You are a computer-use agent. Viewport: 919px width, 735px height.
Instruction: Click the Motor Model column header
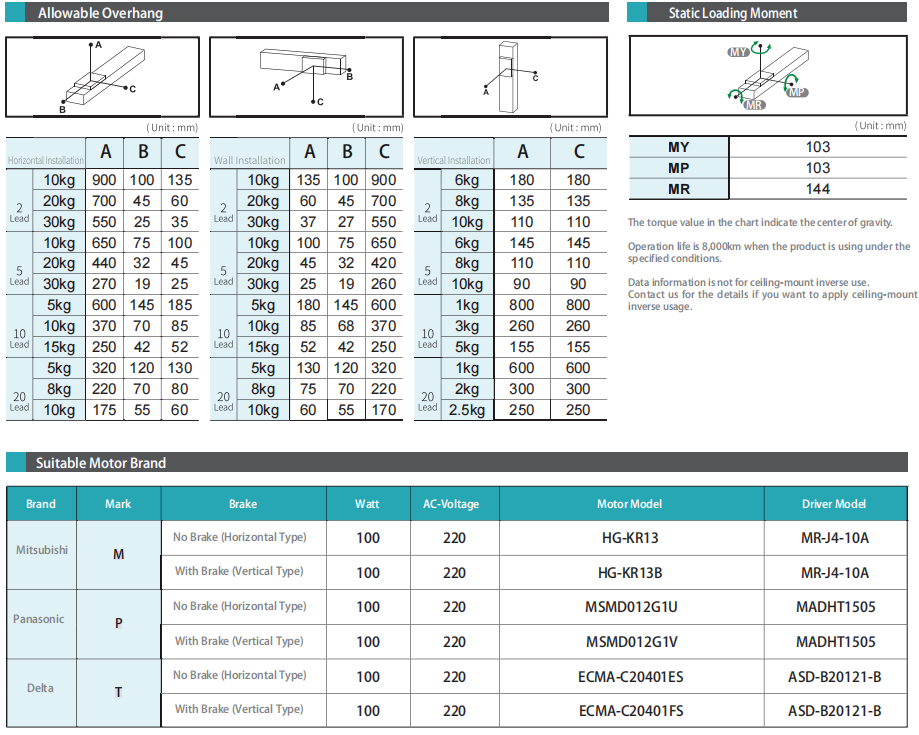[630, 504]
